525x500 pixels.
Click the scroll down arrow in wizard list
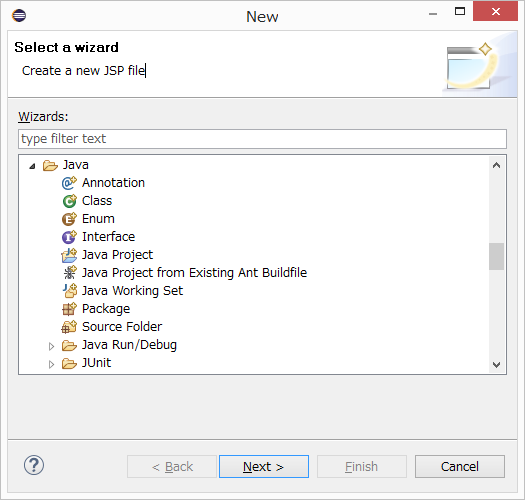(x=496, y=364)
